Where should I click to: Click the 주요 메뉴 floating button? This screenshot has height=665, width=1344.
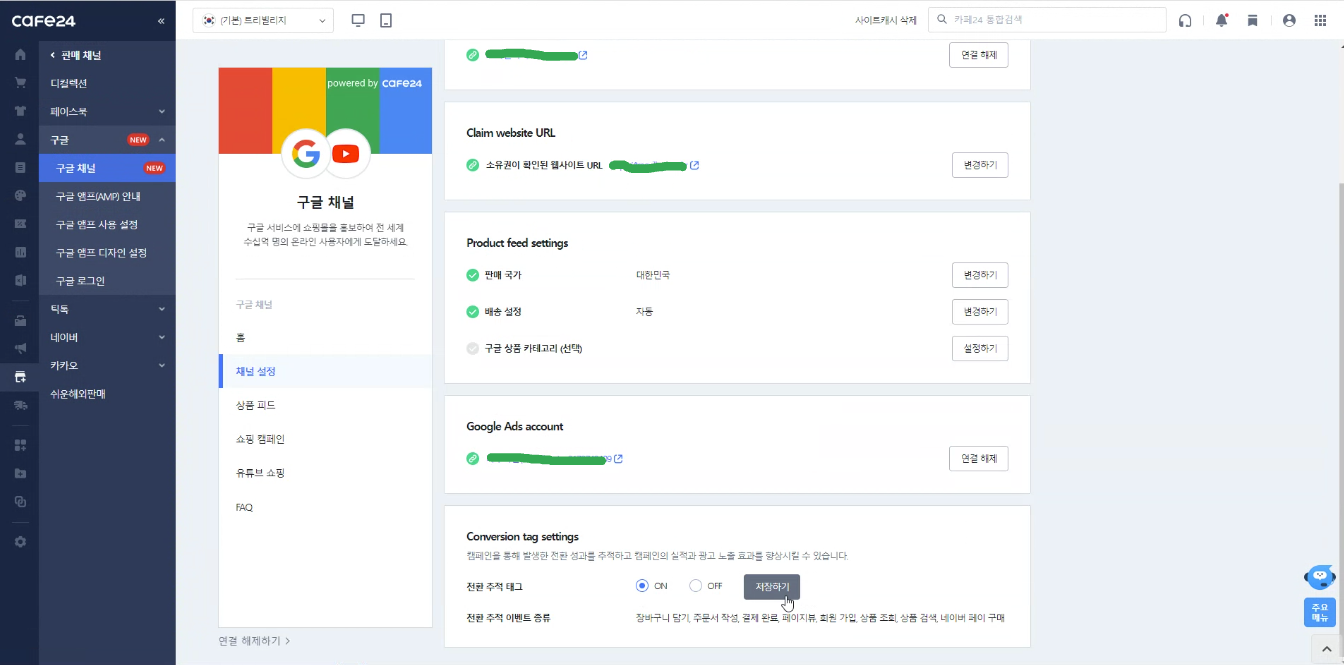tap(1320, 612)
